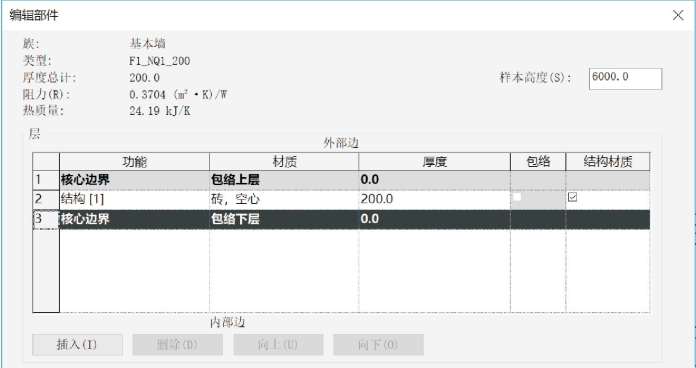Edit the 样本高度(S) field value 6000.0
The height and width of the screenshot is (368, 696).
pyautogui.click(x=625, y=79)
